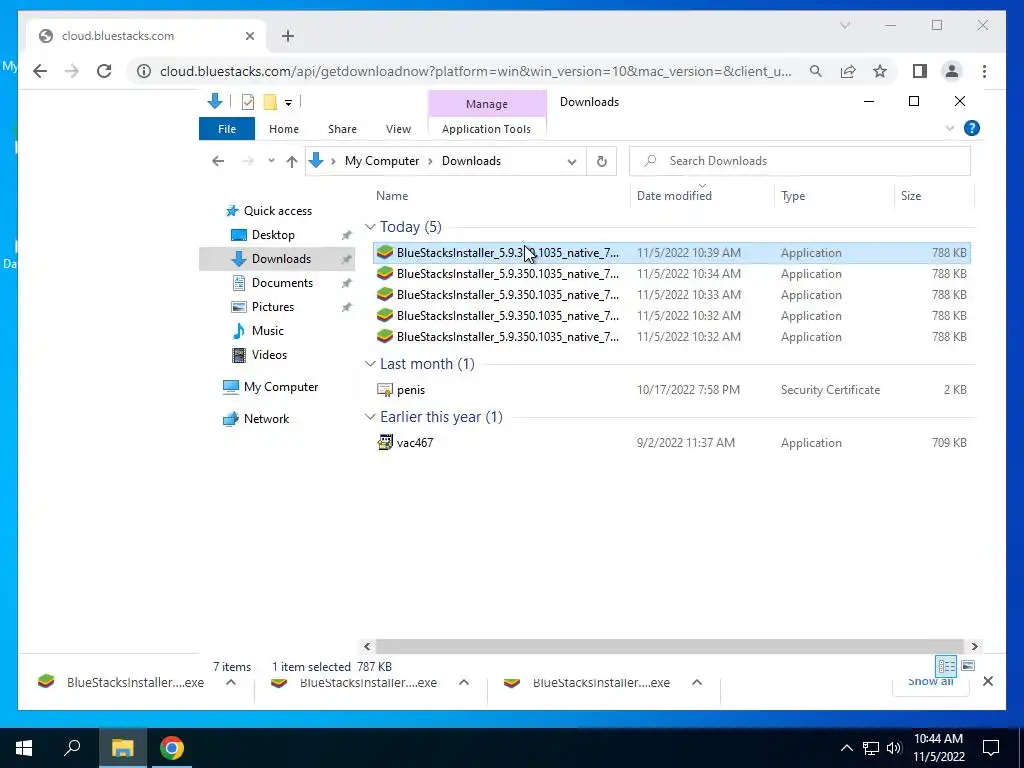Select Pictures in navigation pane

[272, 307]
